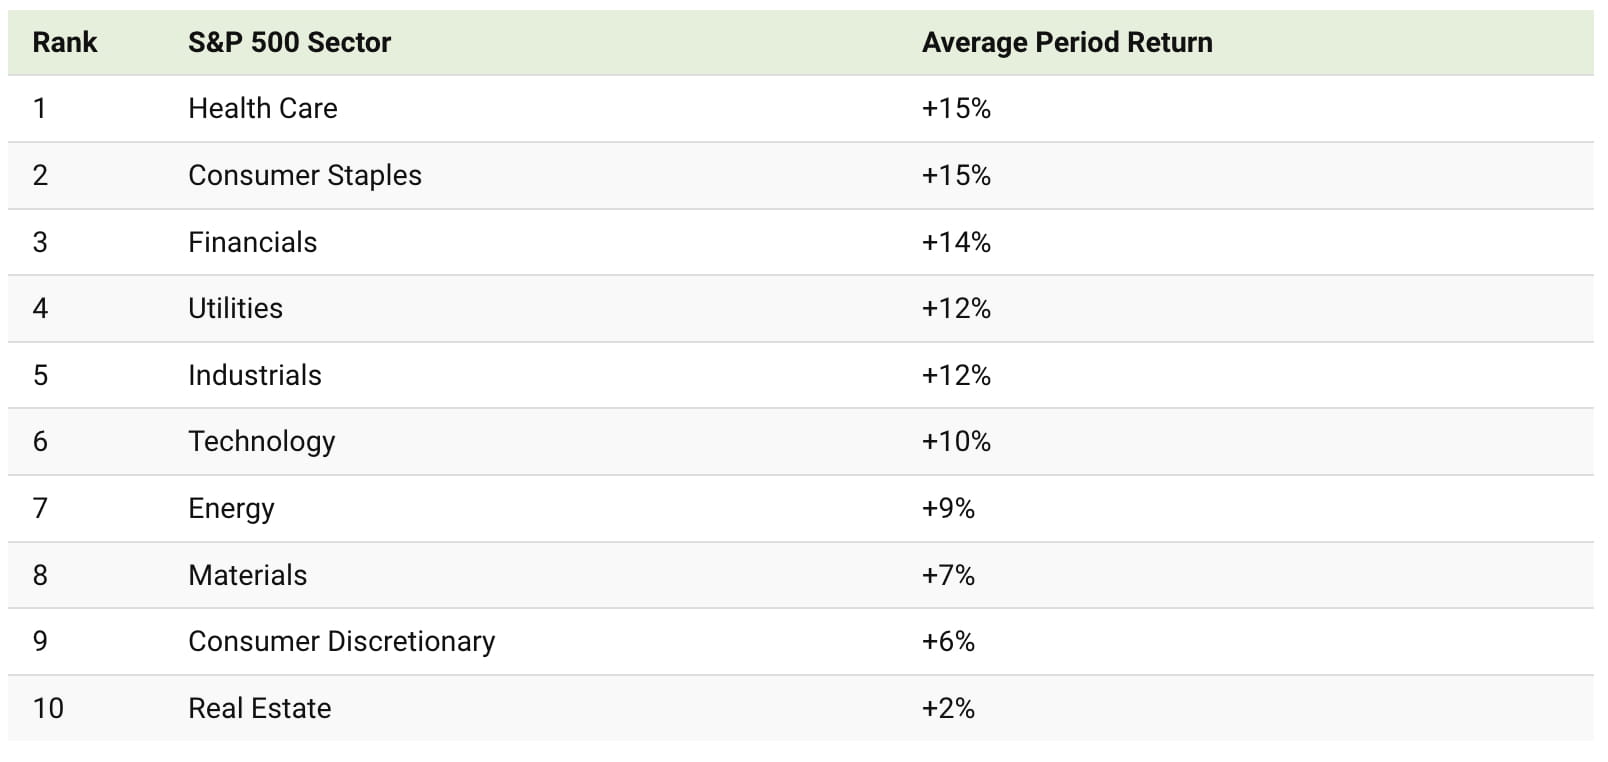Select the Energy sector cell
The height and width of the screenshot is (762, 1608).
[231, 508]
